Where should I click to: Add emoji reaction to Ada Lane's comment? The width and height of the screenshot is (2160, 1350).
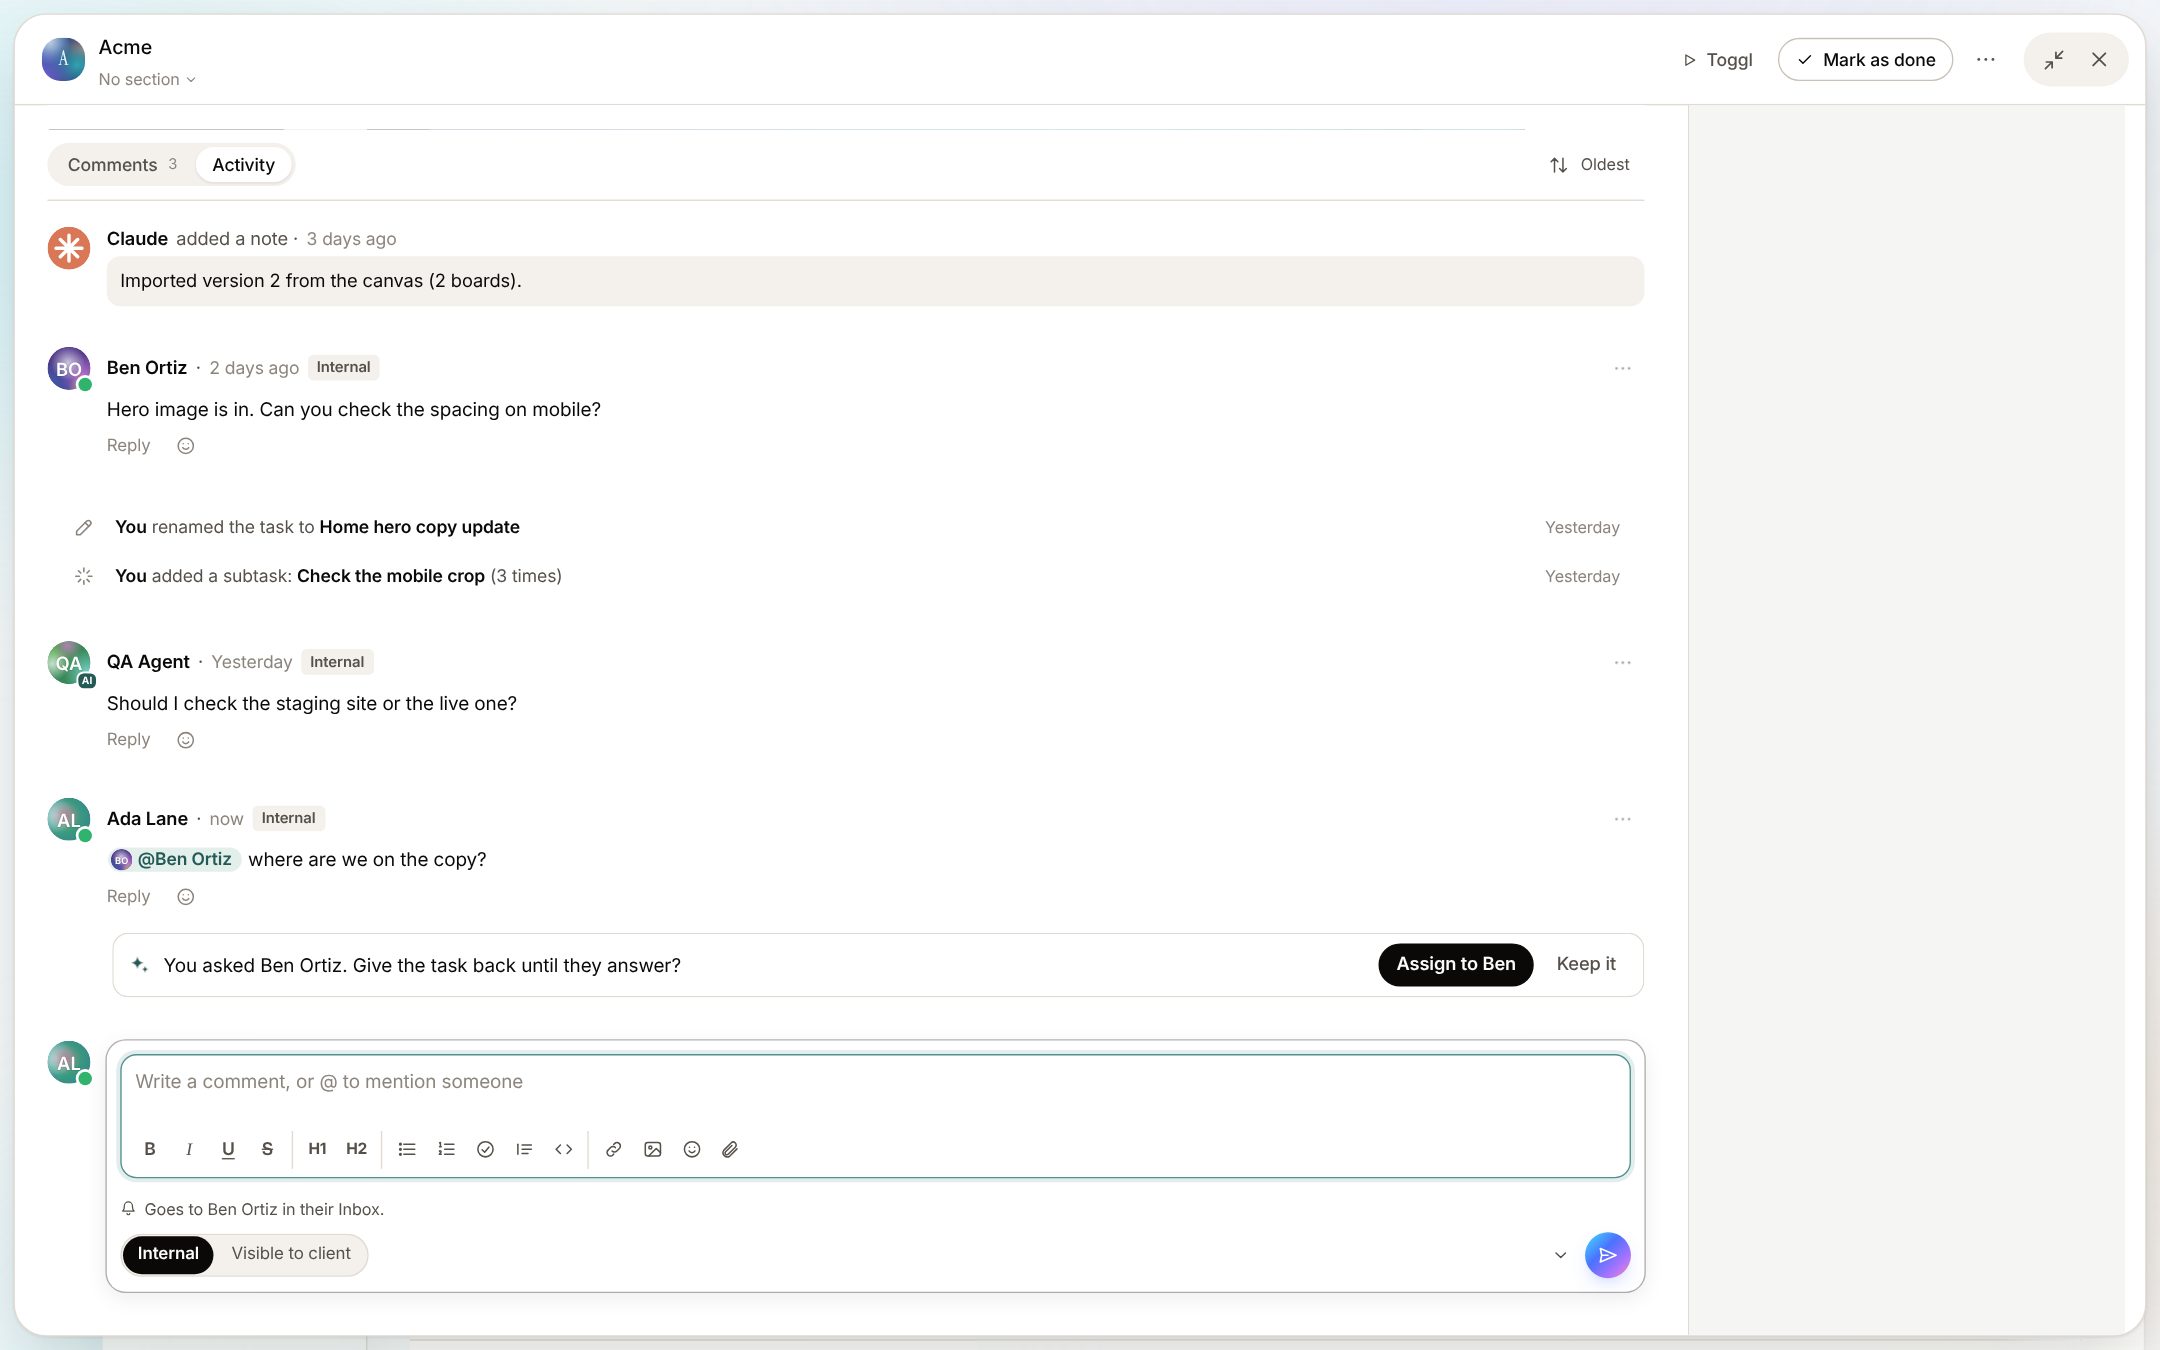click(185, 897)
